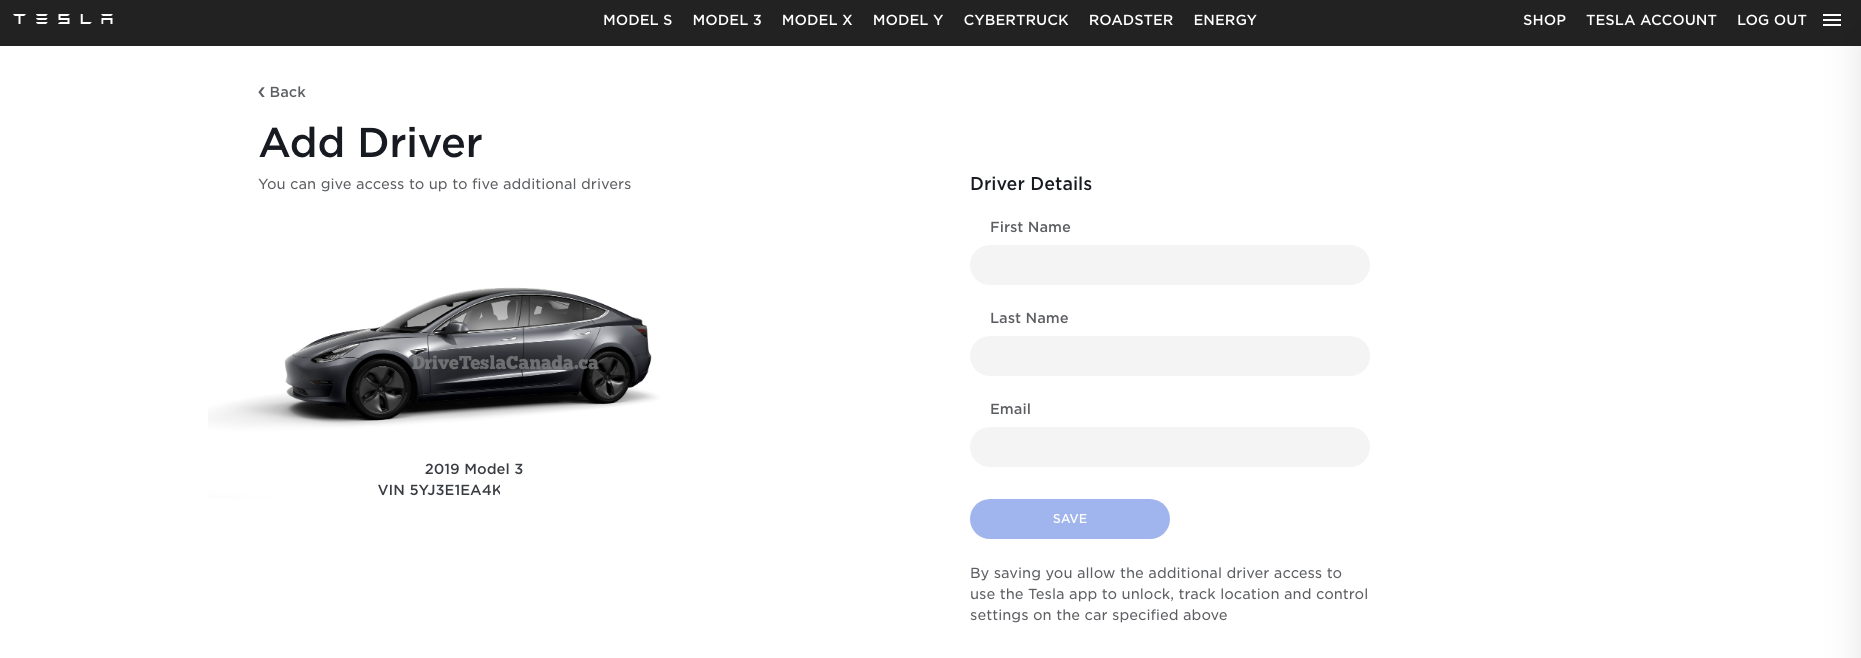Navigate to the ROADSTER section
Screen dimensions: 1861x658
(x=1130, y=20)
